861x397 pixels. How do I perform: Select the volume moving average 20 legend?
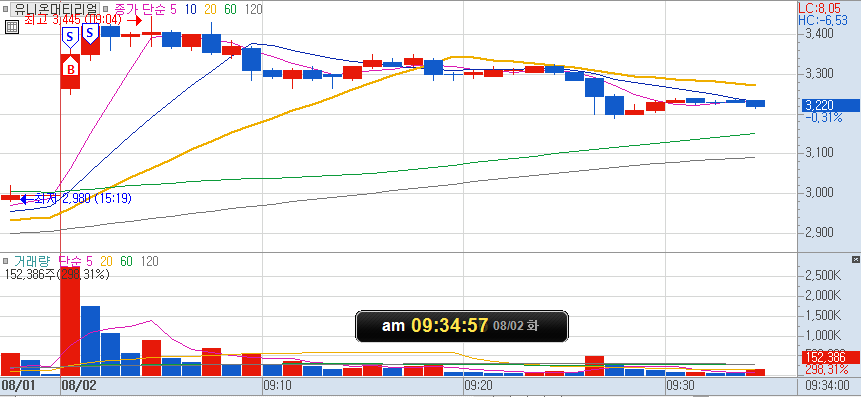click(x=107, y=261)
